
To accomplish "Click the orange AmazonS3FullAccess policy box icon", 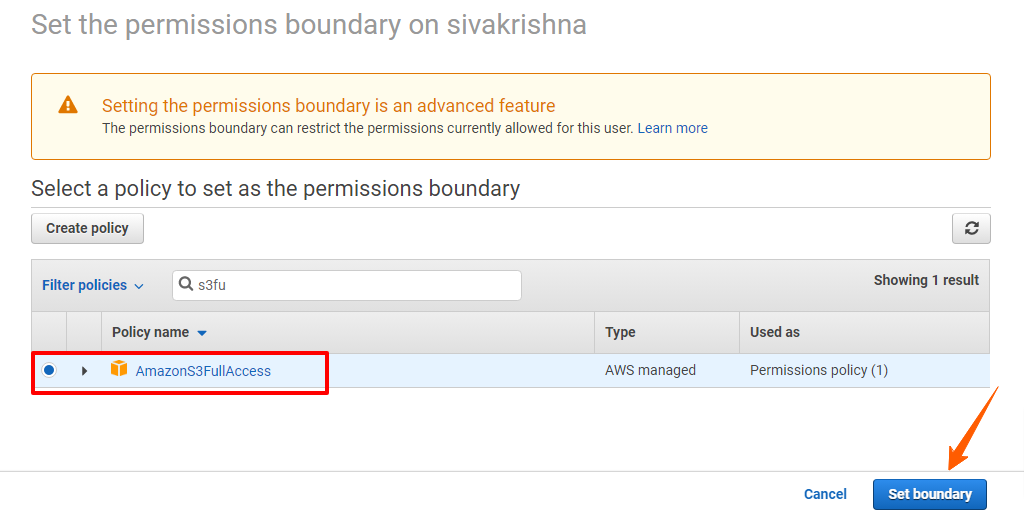I will point(119,368).
